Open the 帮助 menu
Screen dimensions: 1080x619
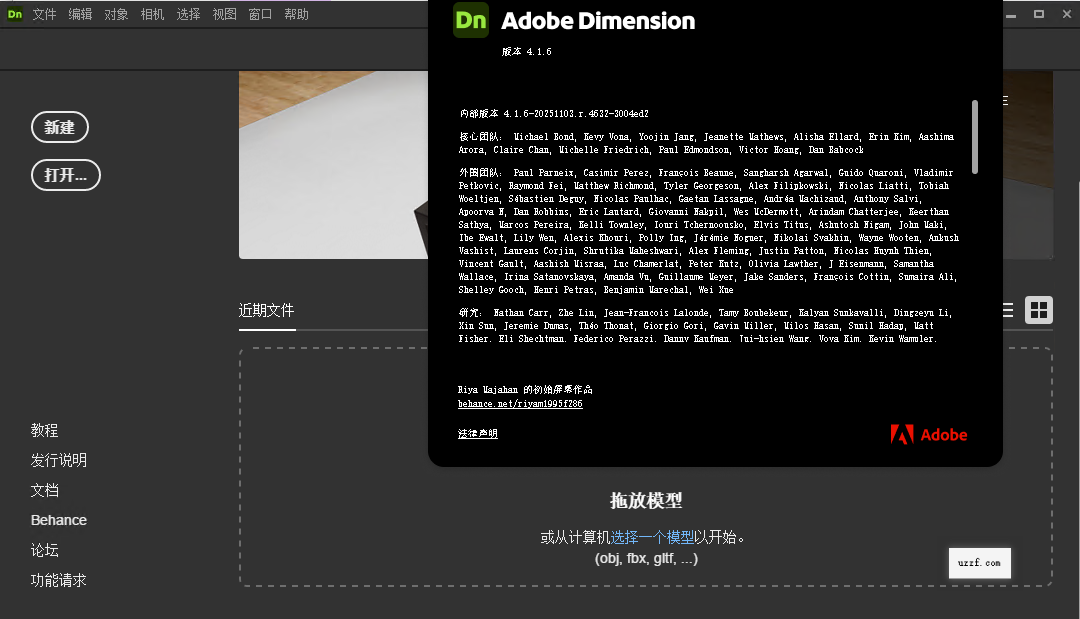click(x=295, y=14)
